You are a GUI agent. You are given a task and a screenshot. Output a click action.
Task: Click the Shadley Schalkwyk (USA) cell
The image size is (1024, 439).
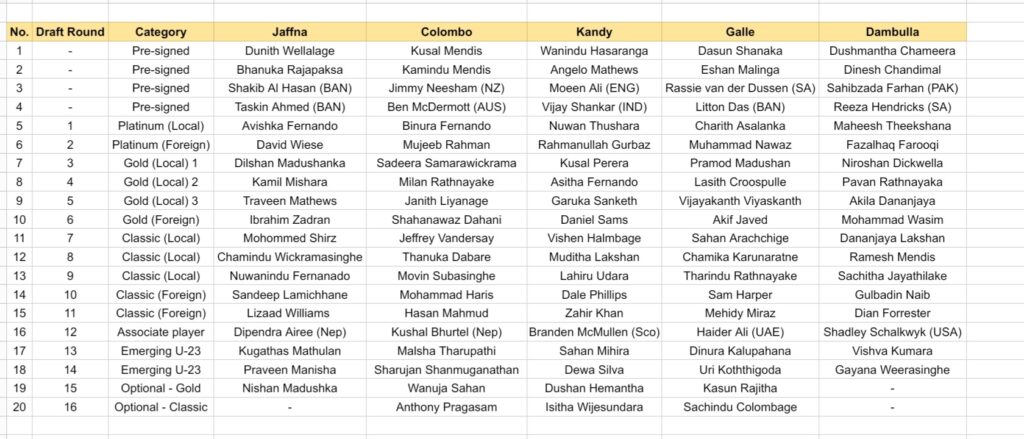click(893, 332)
